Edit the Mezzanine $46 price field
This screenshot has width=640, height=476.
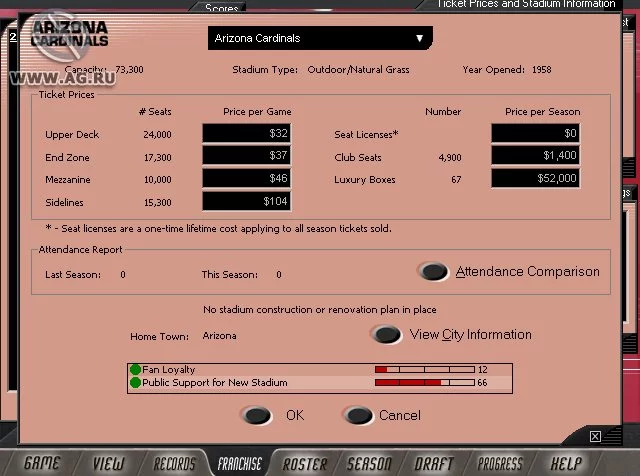click(247, 178)
